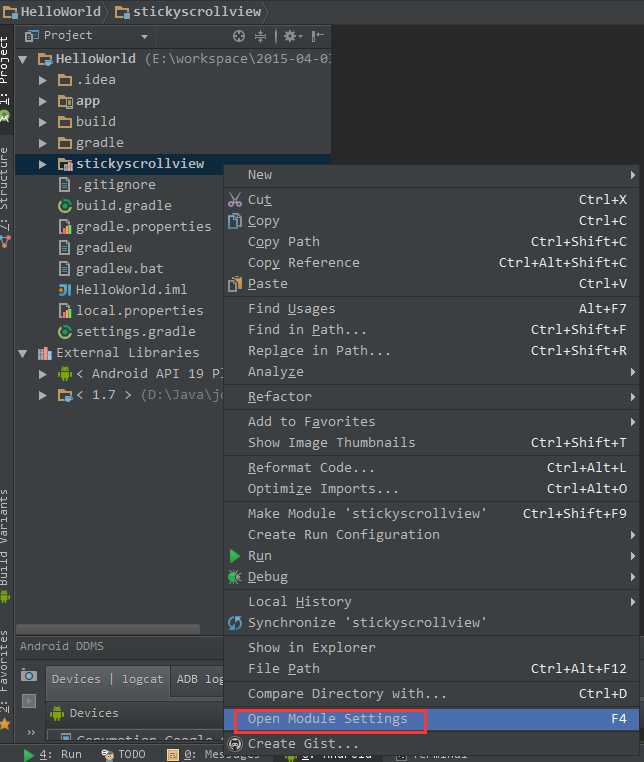
Task: Click the hide Project panel icon
Action: pyautogui.click(x=320, y=36)
